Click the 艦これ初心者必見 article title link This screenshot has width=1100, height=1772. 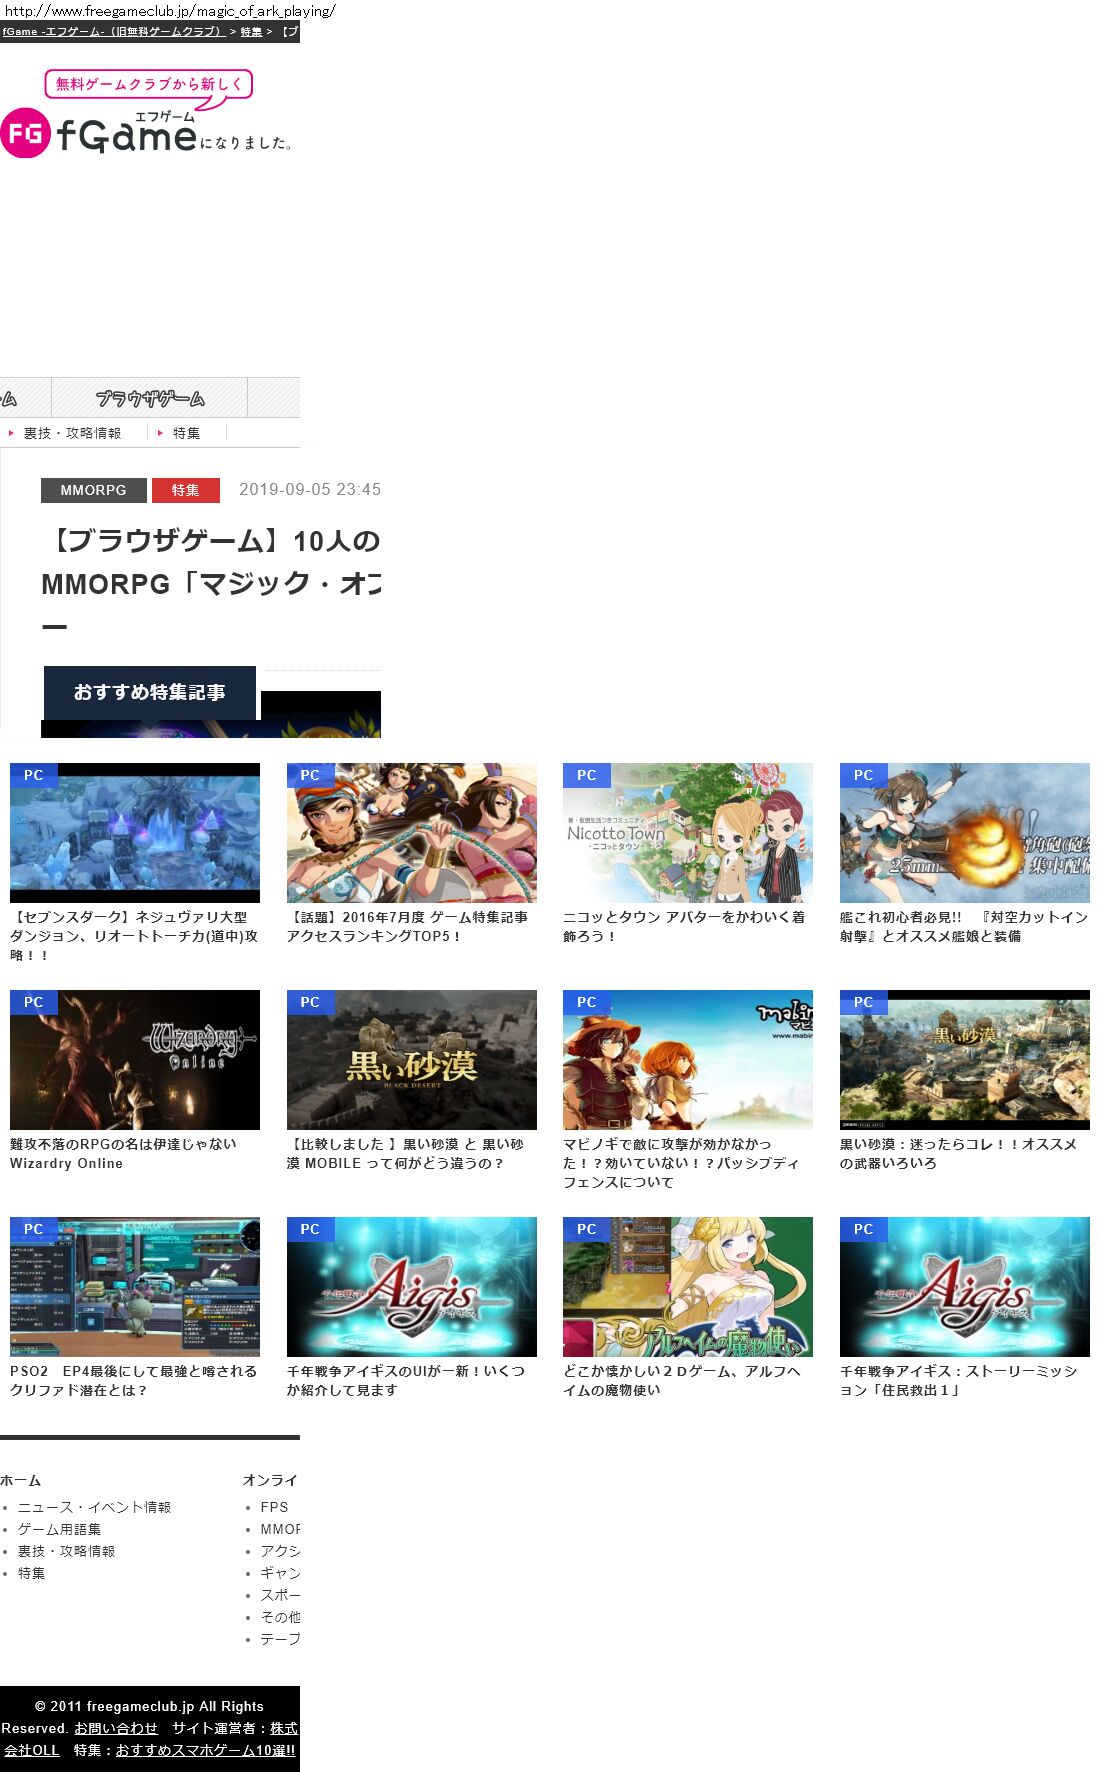click(963, 926)
